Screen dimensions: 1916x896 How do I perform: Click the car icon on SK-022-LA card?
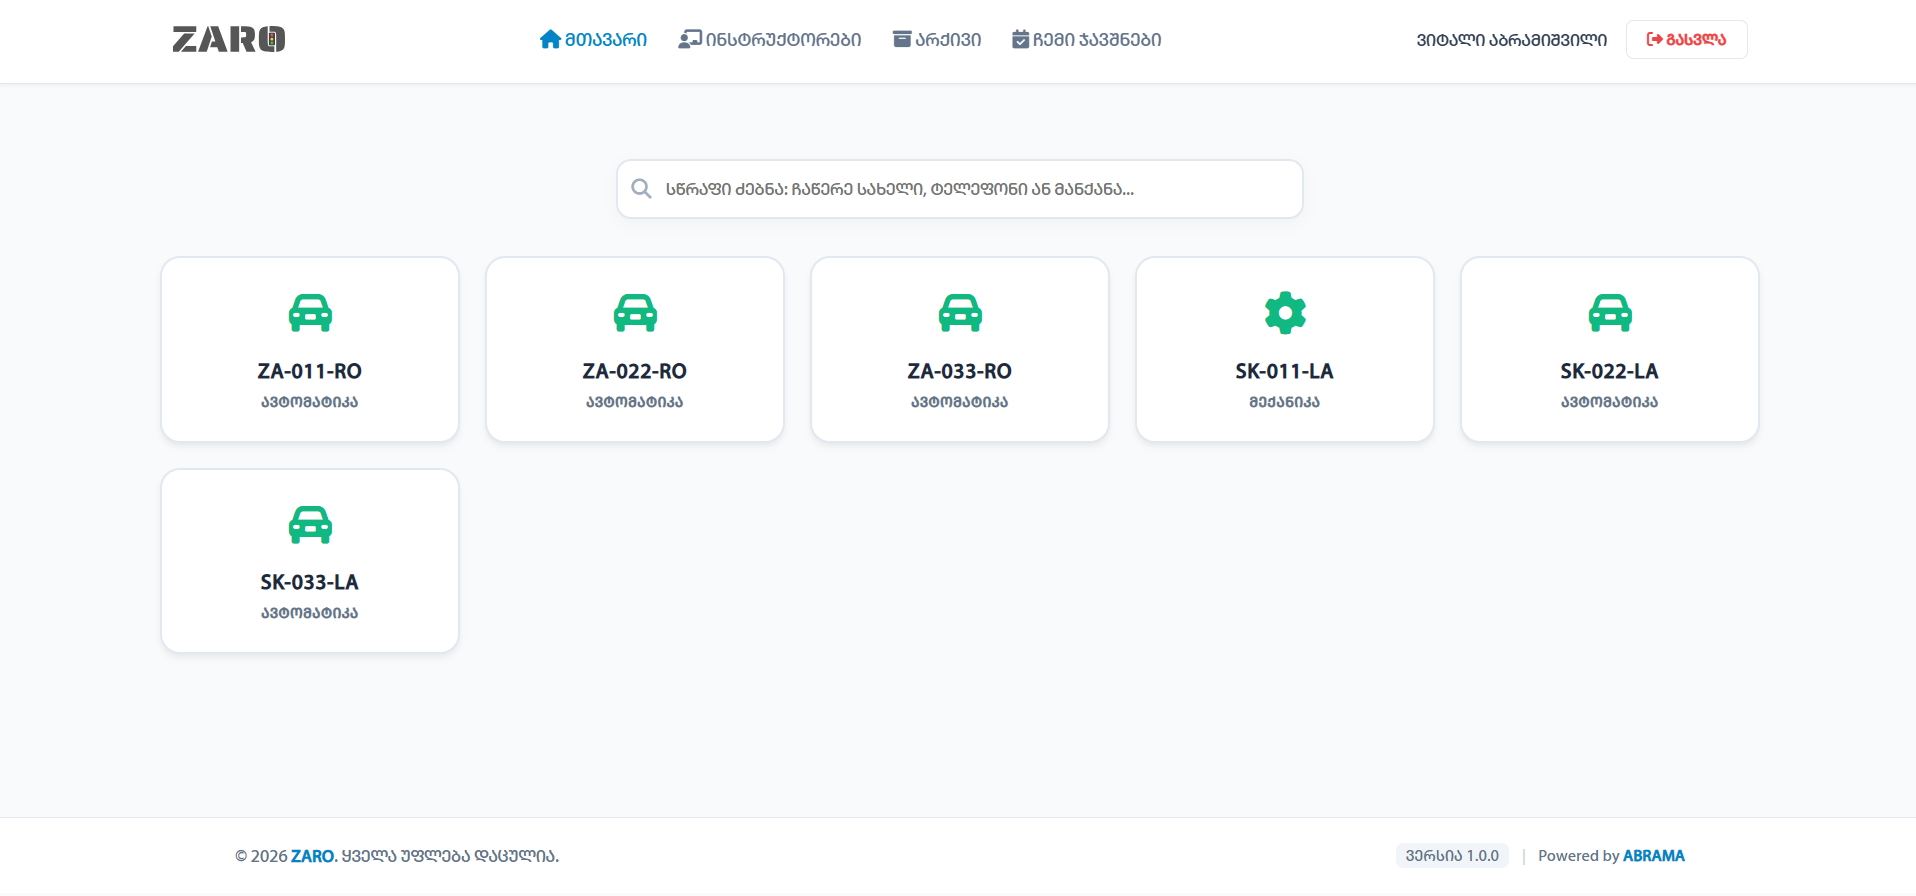click(x=1610, y=313)
